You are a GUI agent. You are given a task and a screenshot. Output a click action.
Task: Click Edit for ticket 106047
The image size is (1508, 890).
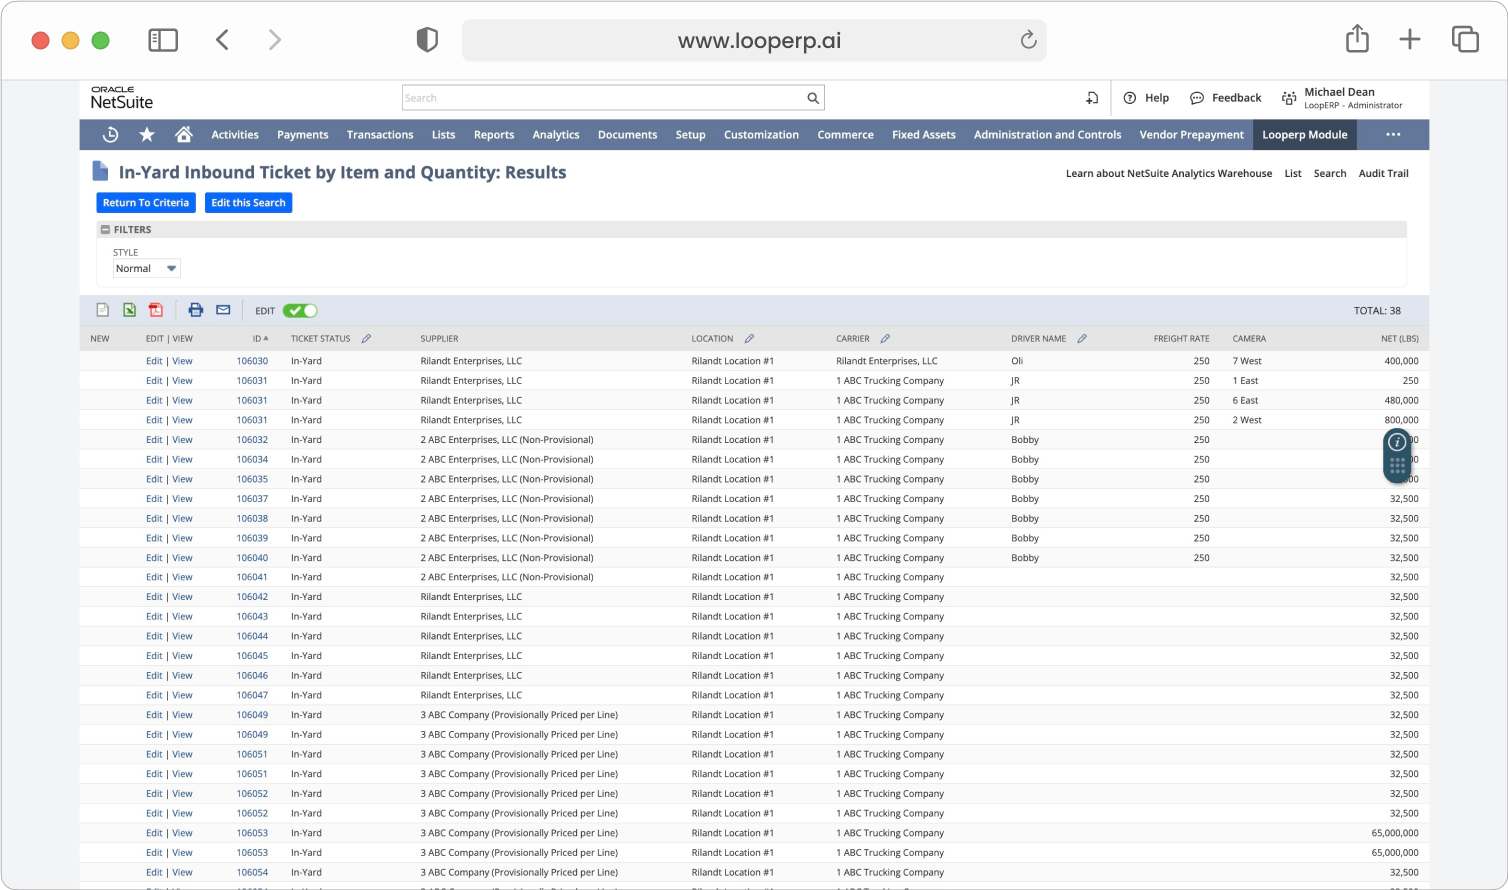154,696
